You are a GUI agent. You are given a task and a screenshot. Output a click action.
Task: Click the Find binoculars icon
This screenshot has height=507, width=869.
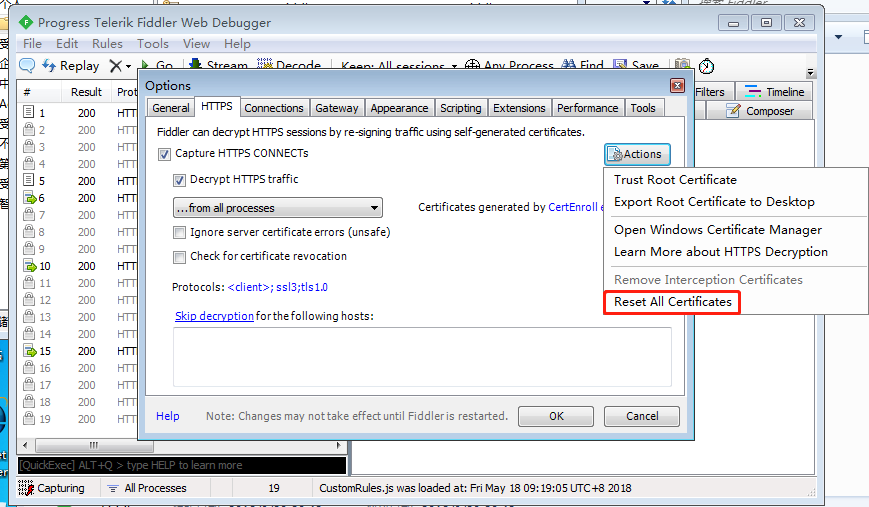(569, 65)
